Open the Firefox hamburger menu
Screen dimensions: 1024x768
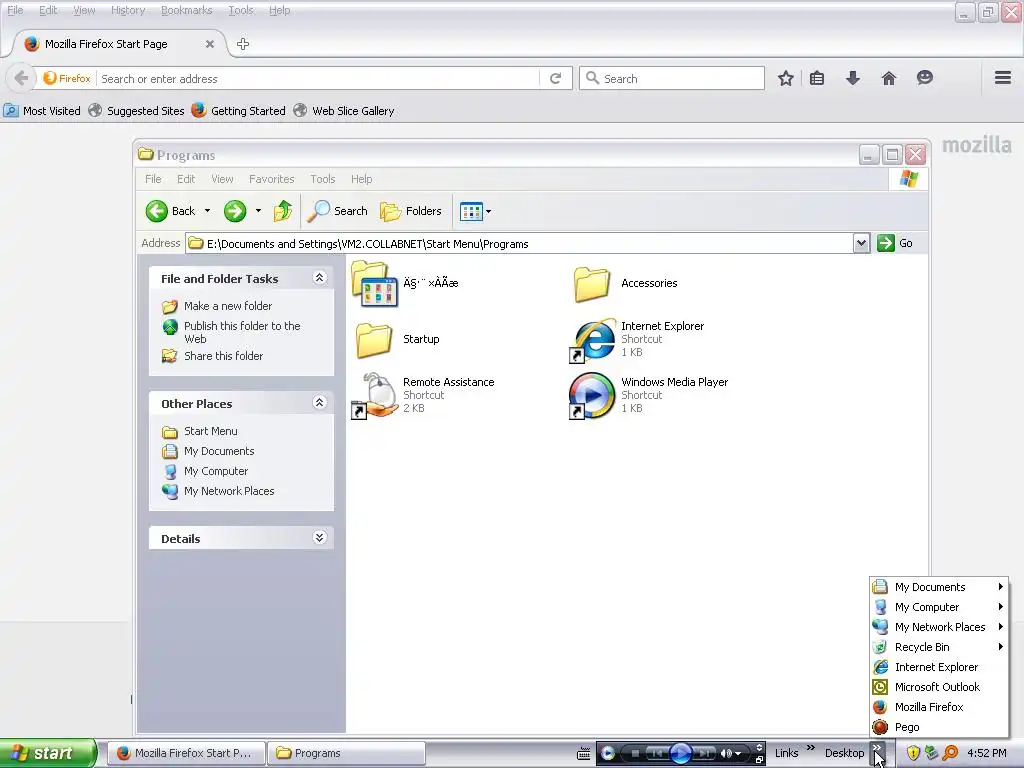pos(1003,78)
